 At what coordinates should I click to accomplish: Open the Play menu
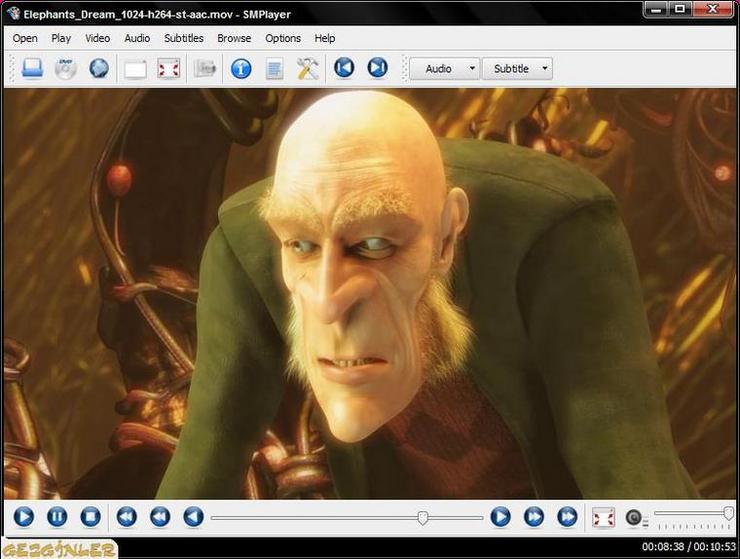[x=61, y=38]
